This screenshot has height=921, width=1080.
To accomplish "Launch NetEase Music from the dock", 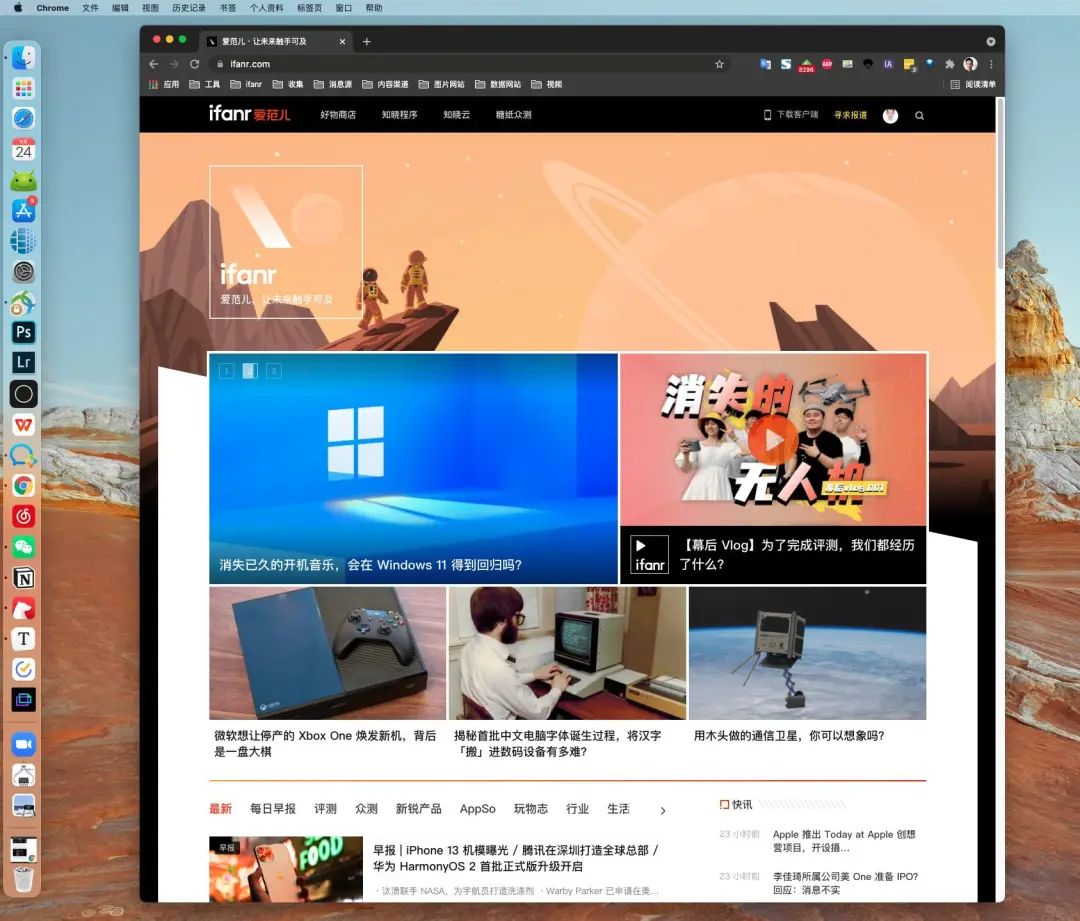I will pos(23,516).
